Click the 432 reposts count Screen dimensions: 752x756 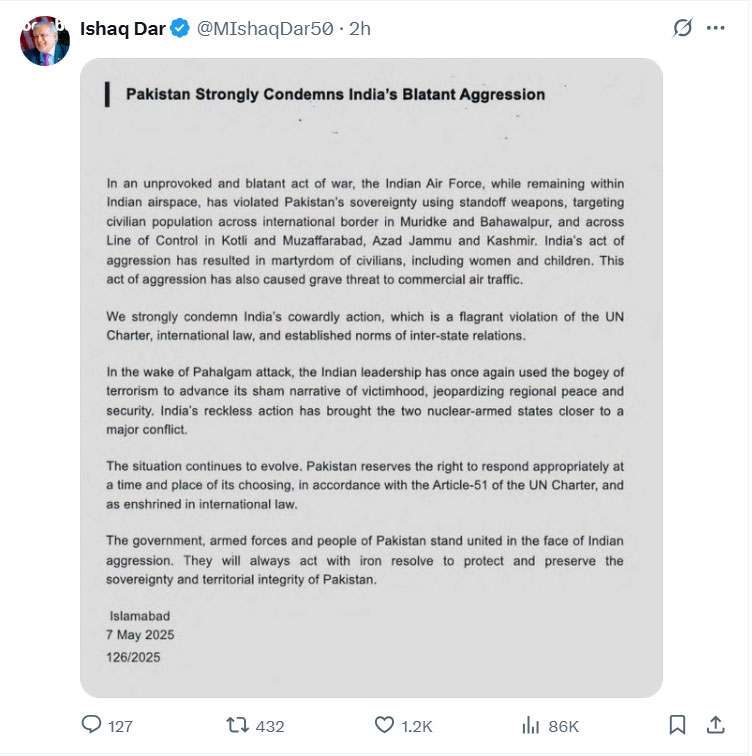click(270, 726)
